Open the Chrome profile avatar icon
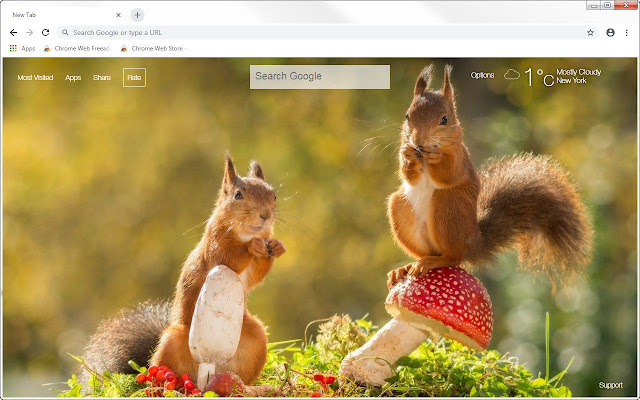Viewport: 640px width, 400px height. coord(610,33)
